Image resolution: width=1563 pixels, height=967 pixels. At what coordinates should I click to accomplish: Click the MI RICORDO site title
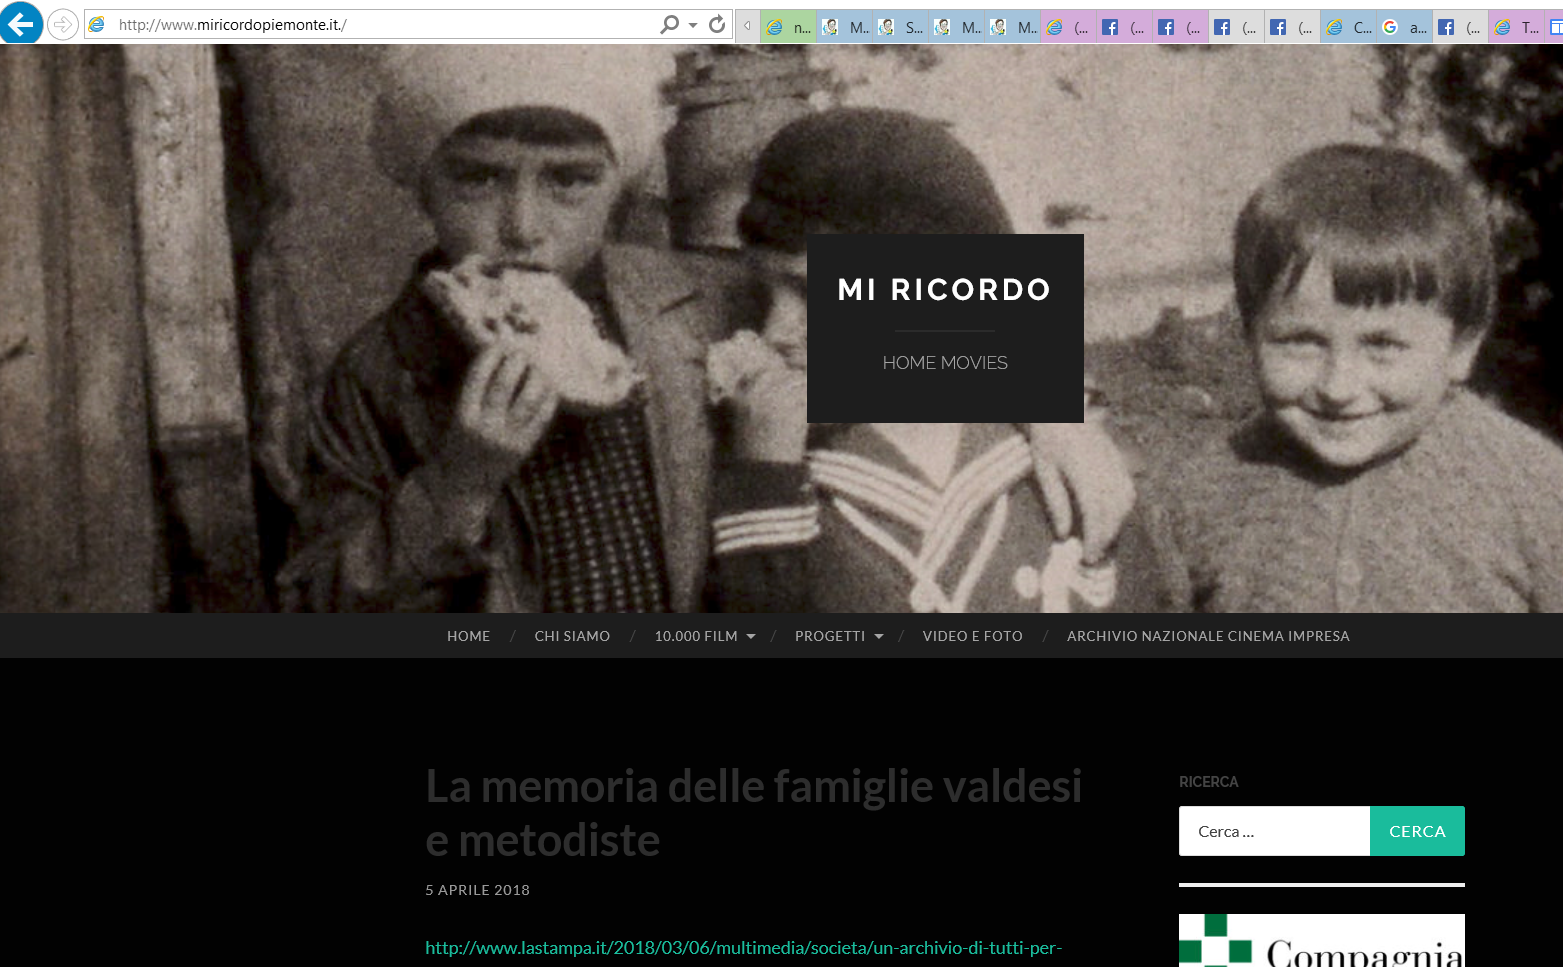click(x=944, y=290)
